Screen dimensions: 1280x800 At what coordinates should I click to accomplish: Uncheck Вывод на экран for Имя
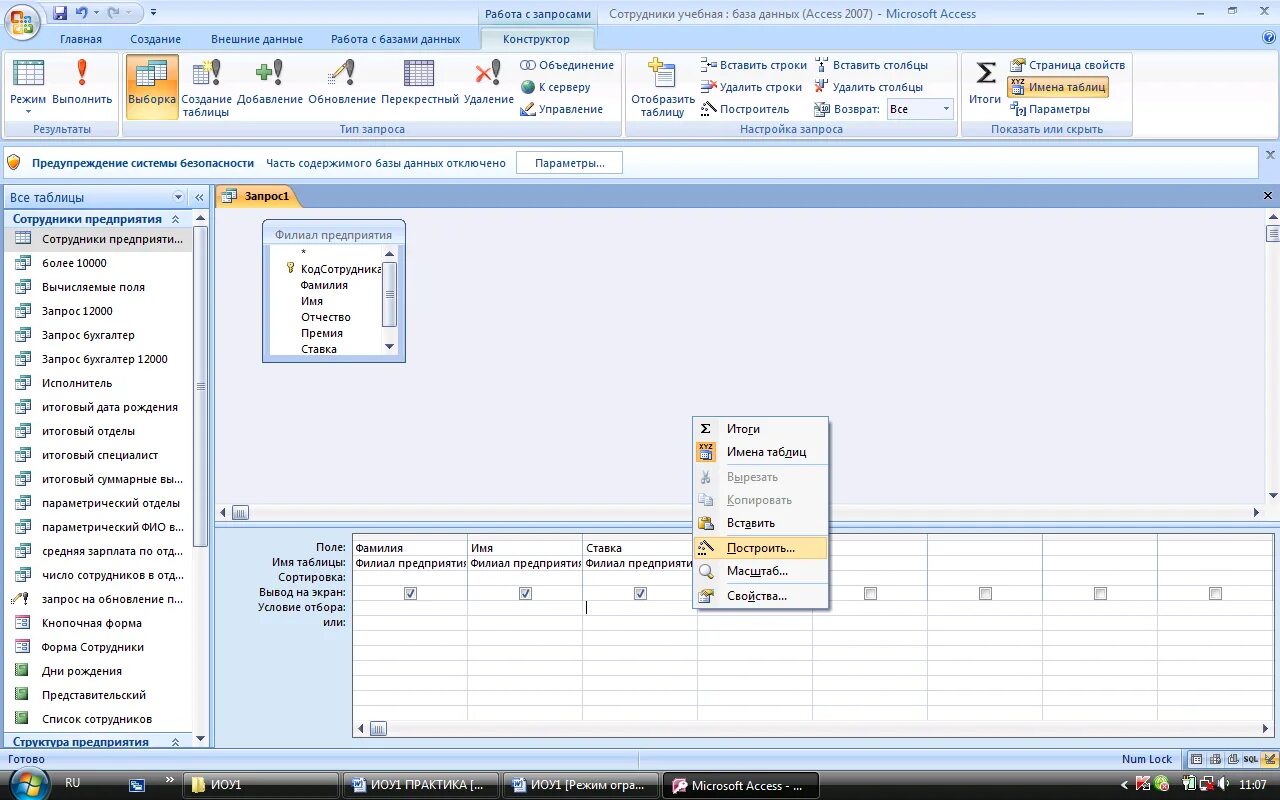tap(525, 593)
